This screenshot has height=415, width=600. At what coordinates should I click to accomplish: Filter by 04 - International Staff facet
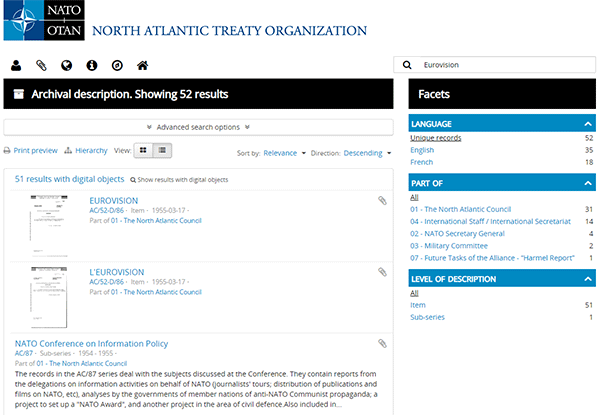(x=491, y=221)
